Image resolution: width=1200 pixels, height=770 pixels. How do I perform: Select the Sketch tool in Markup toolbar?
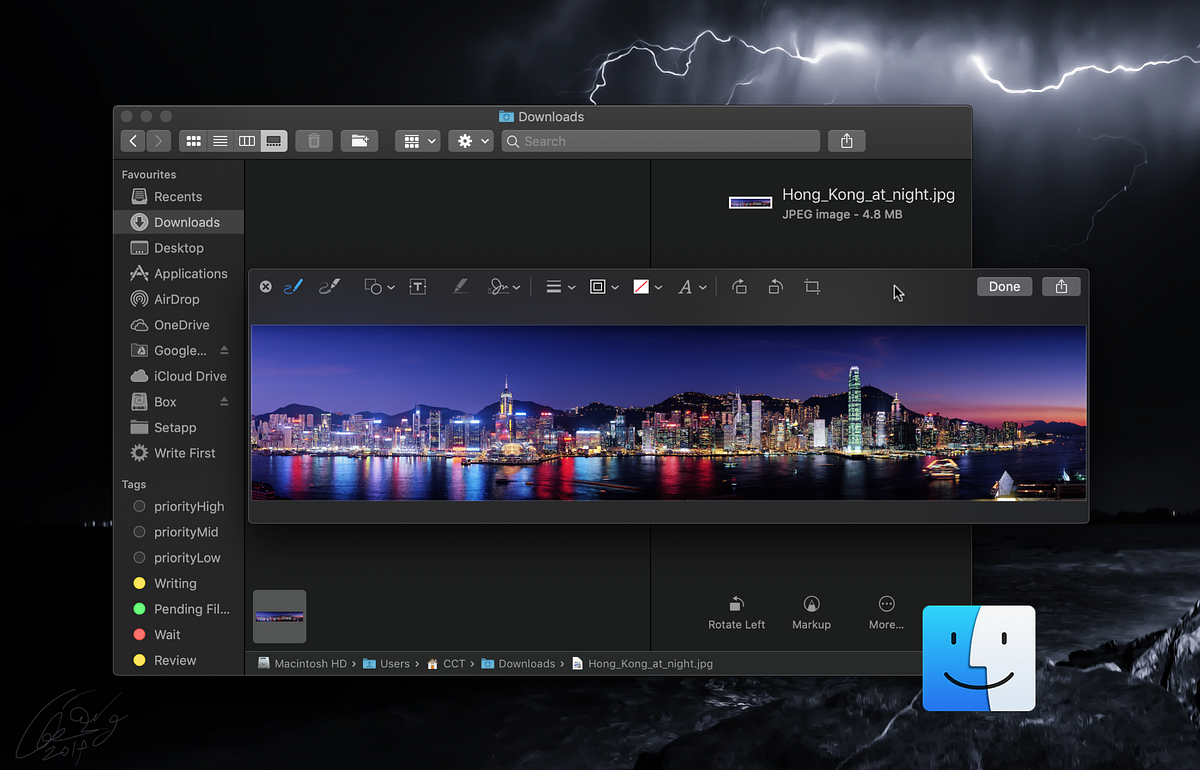pyautogui.click(x=294, y=286)
